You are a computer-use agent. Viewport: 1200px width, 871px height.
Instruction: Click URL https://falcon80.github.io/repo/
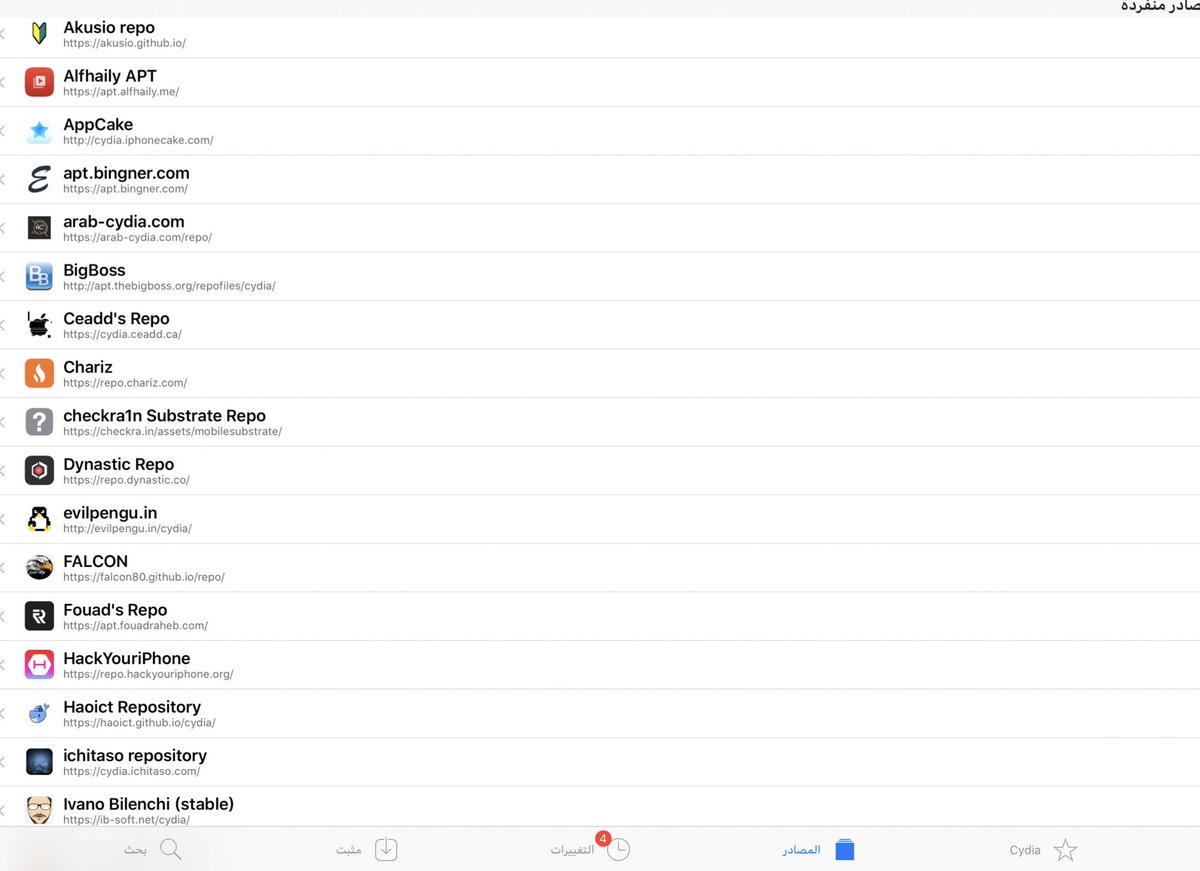(x=144, y=577)
